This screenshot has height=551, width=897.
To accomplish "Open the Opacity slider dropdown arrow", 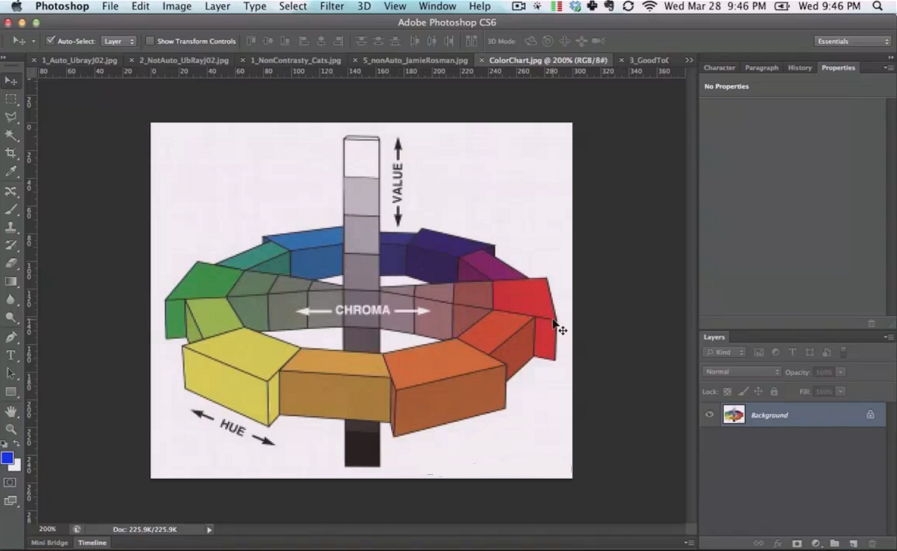I will tap(840, 372).
